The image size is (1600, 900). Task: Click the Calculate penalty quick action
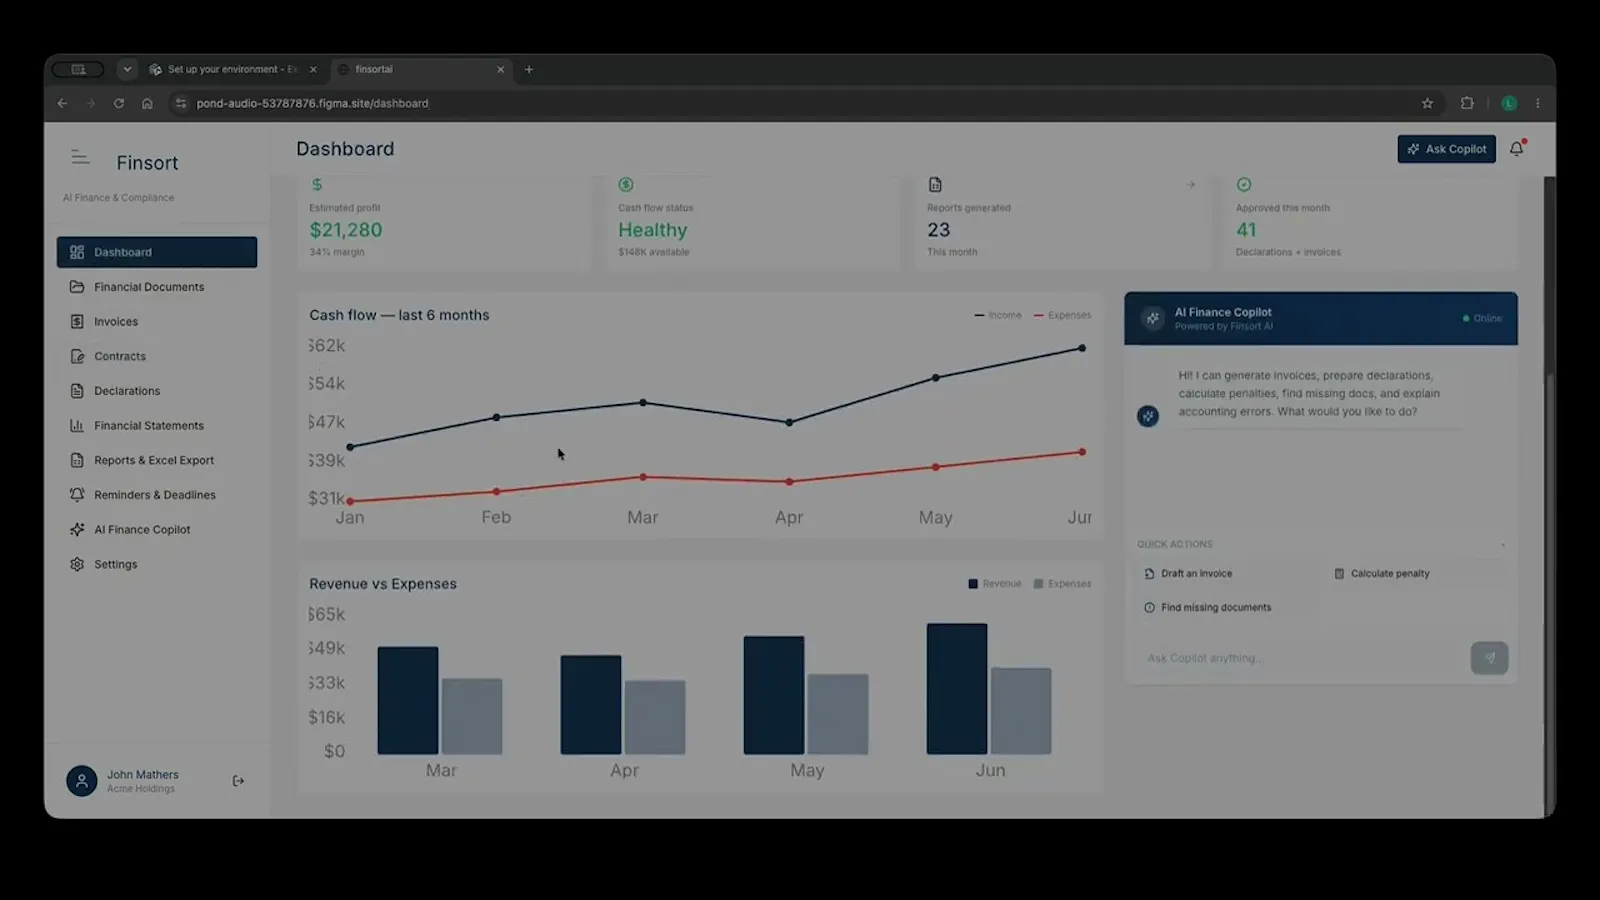1417,574
